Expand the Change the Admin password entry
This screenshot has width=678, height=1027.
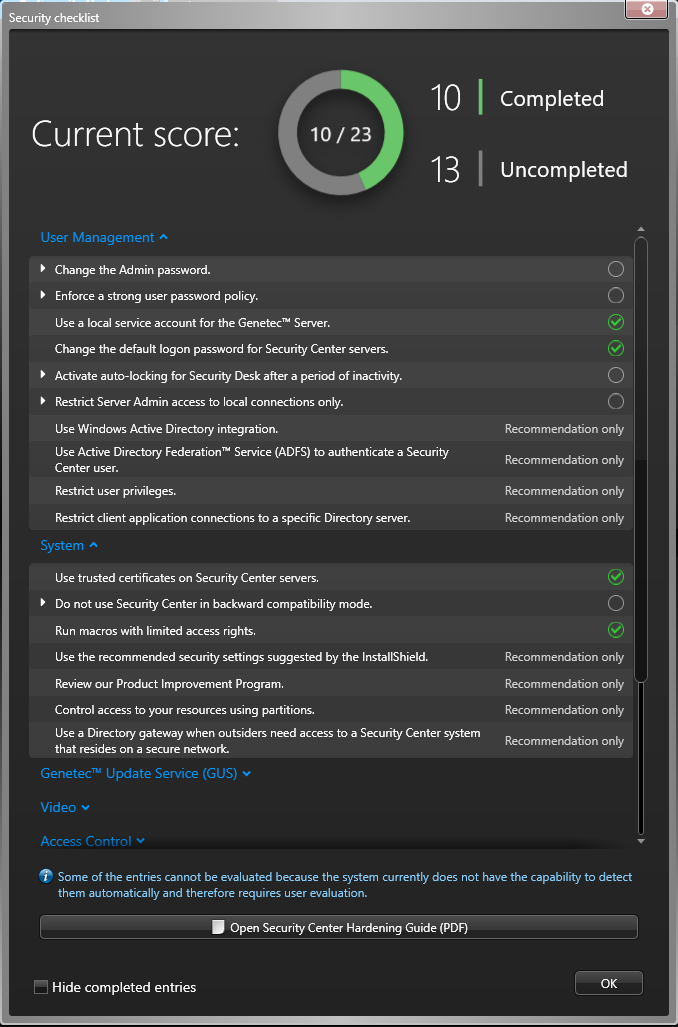43,269
